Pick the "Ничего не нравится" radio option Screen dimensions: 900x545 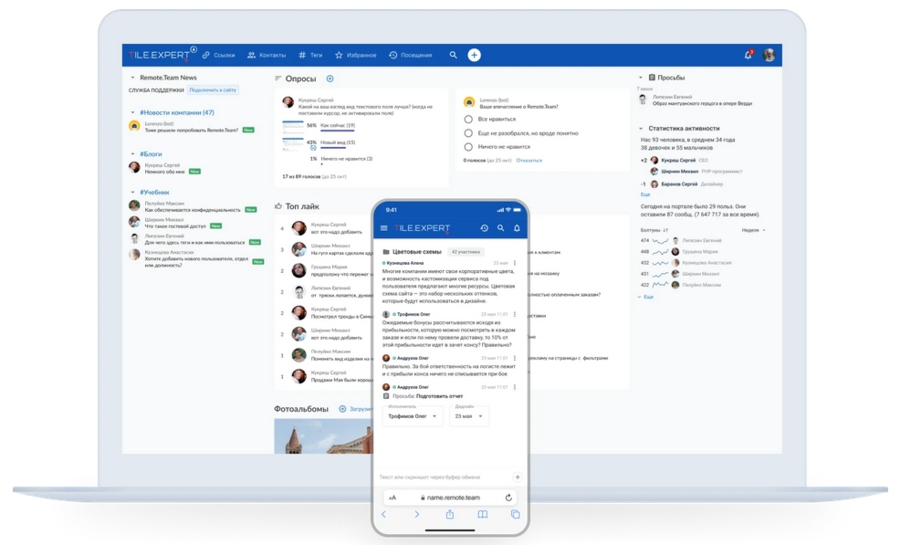[468, 147]
